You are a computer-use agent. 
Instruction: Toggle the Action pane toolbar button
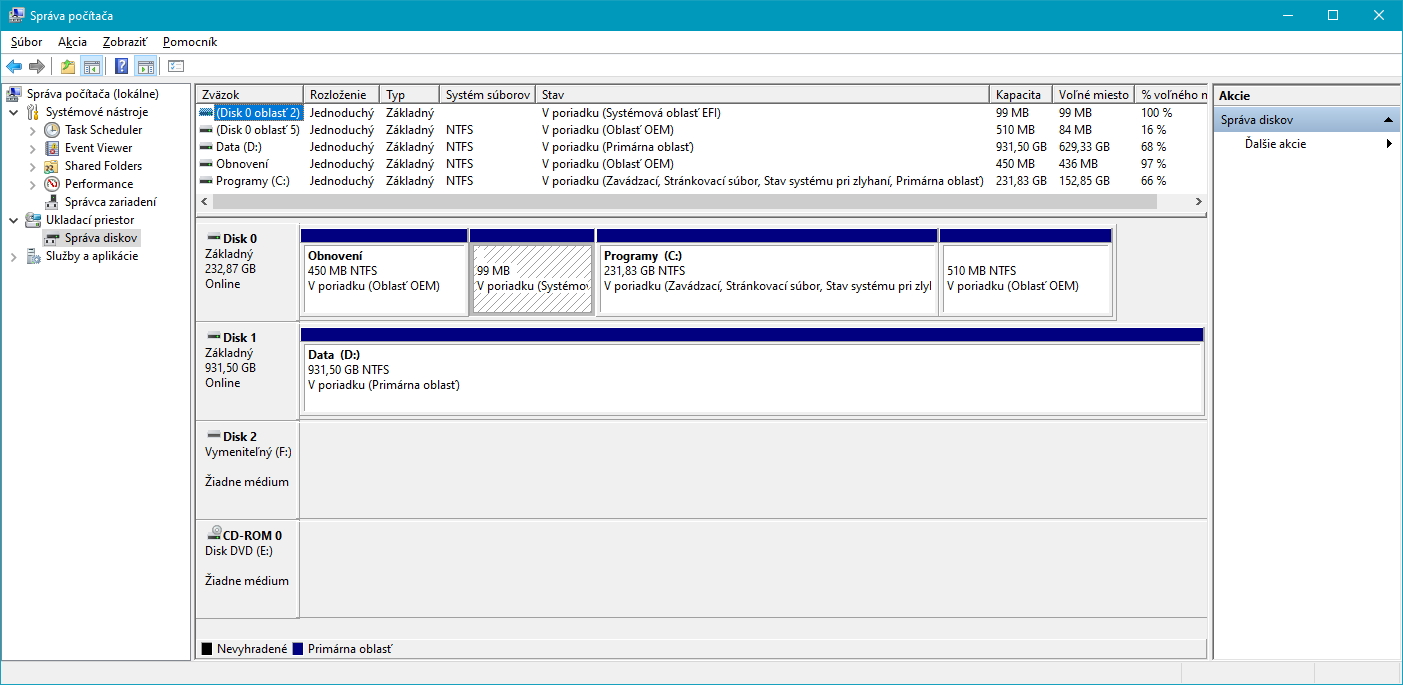click(x=146, y=67)
